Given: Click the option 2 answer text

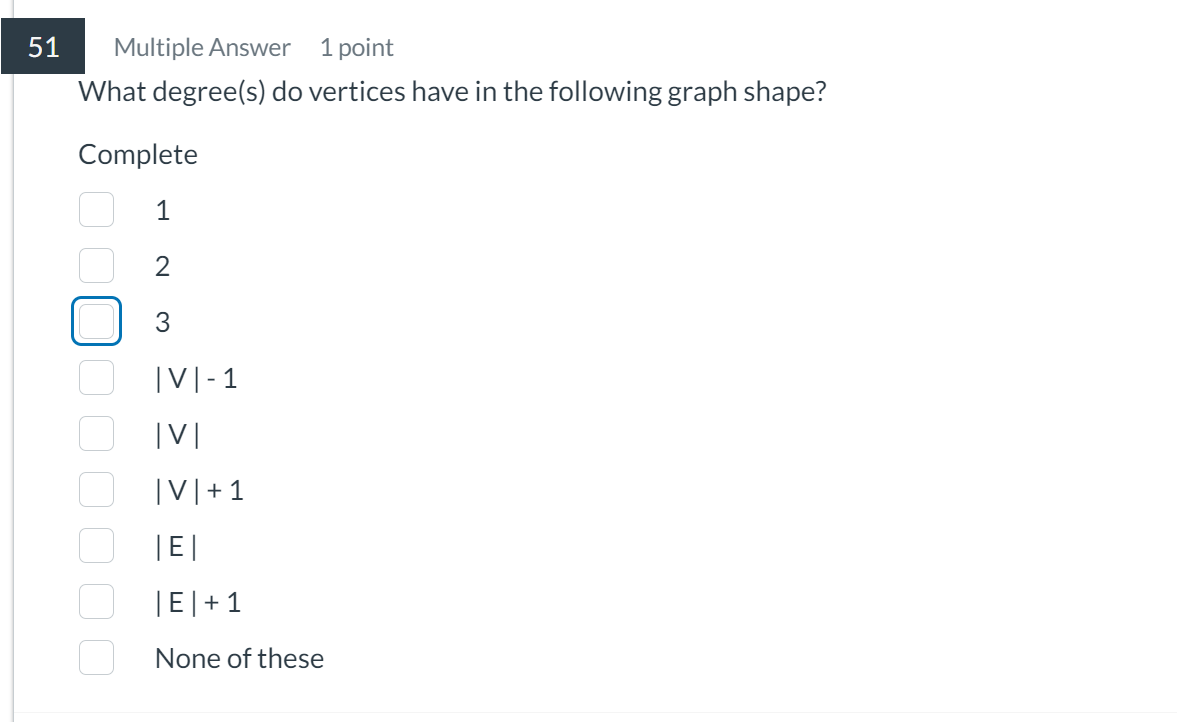Looking at the screenshot, I should 162,265.
